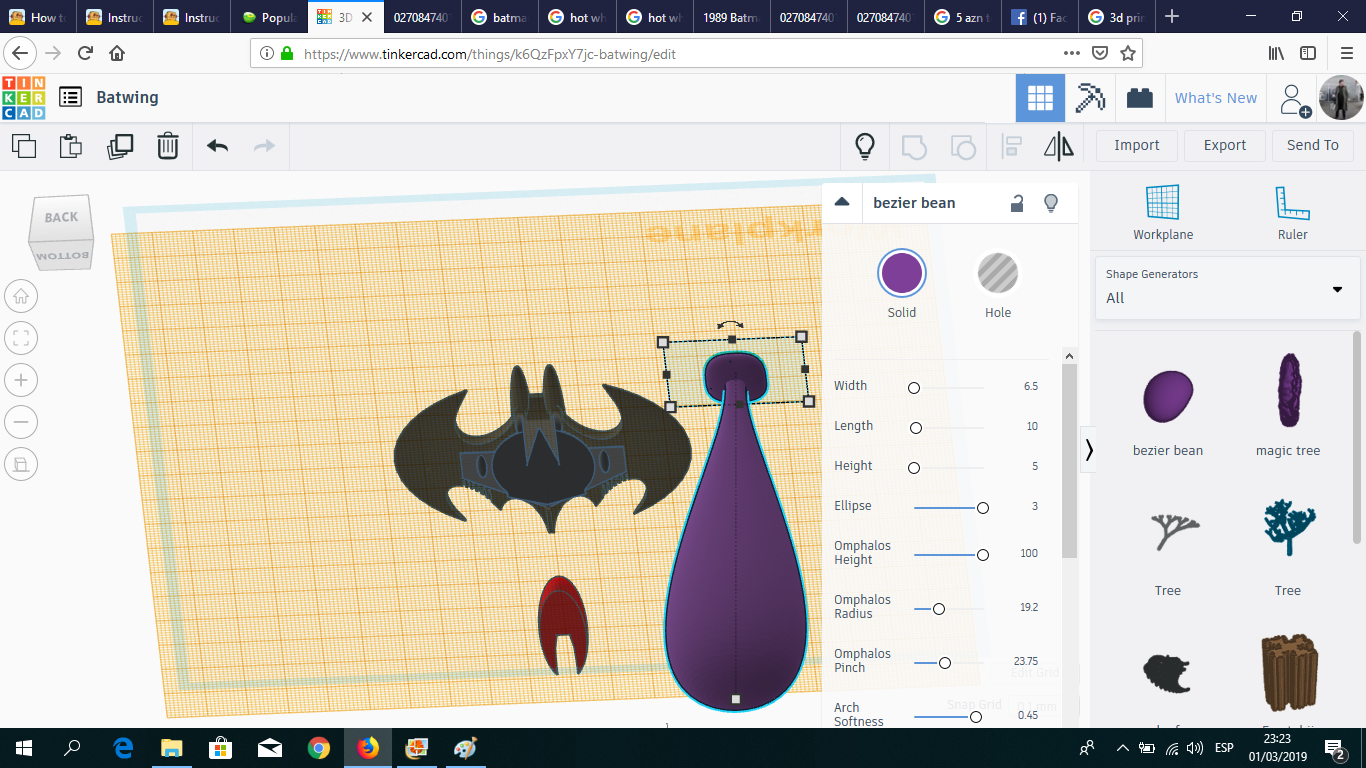Duplicate the selected shape

119,146
